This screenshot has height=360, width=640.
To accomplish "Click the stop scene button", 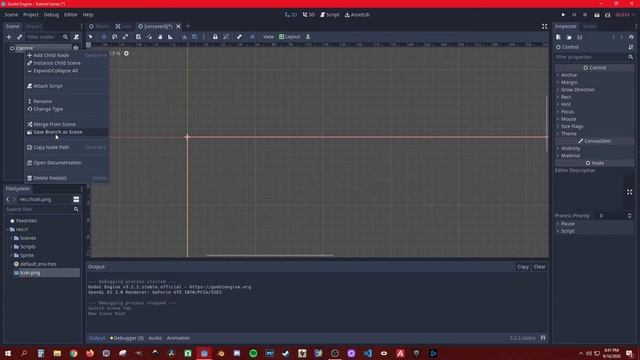I will tap(585, 15).
